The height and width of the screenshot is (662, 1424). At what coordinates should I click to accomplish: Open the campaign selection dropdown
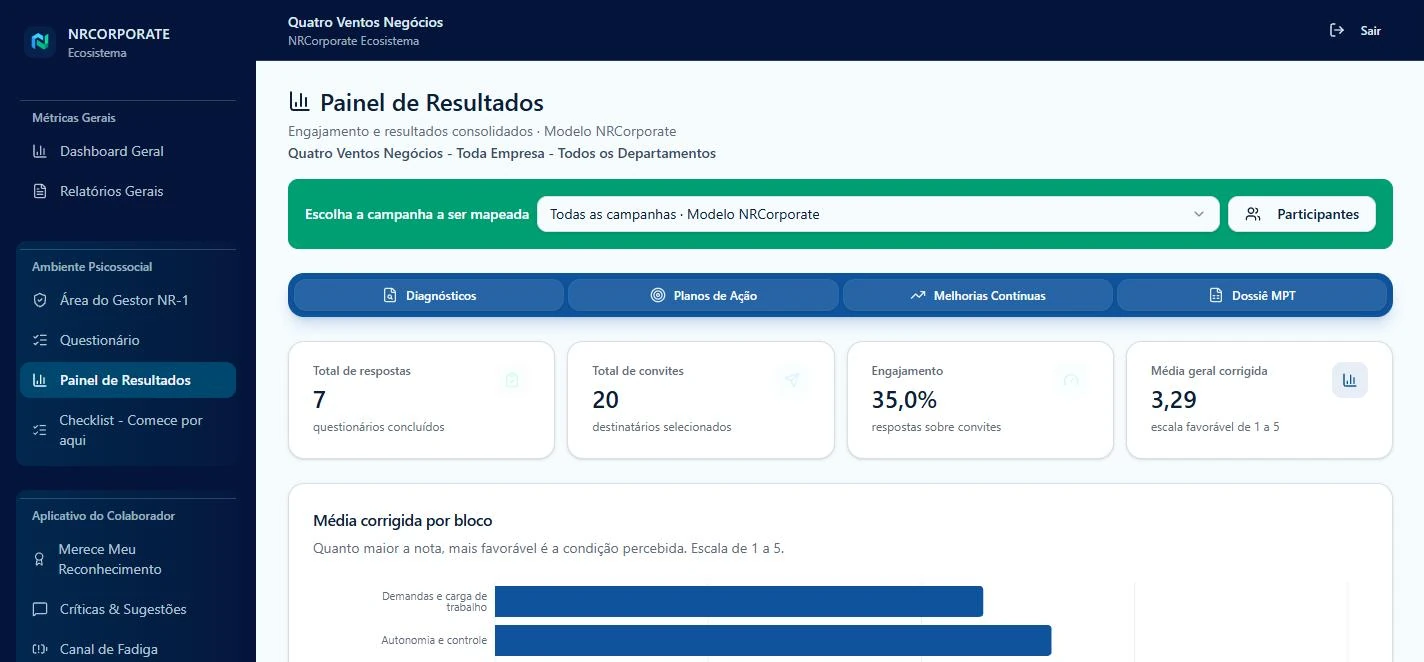click(x=878, y=214)
